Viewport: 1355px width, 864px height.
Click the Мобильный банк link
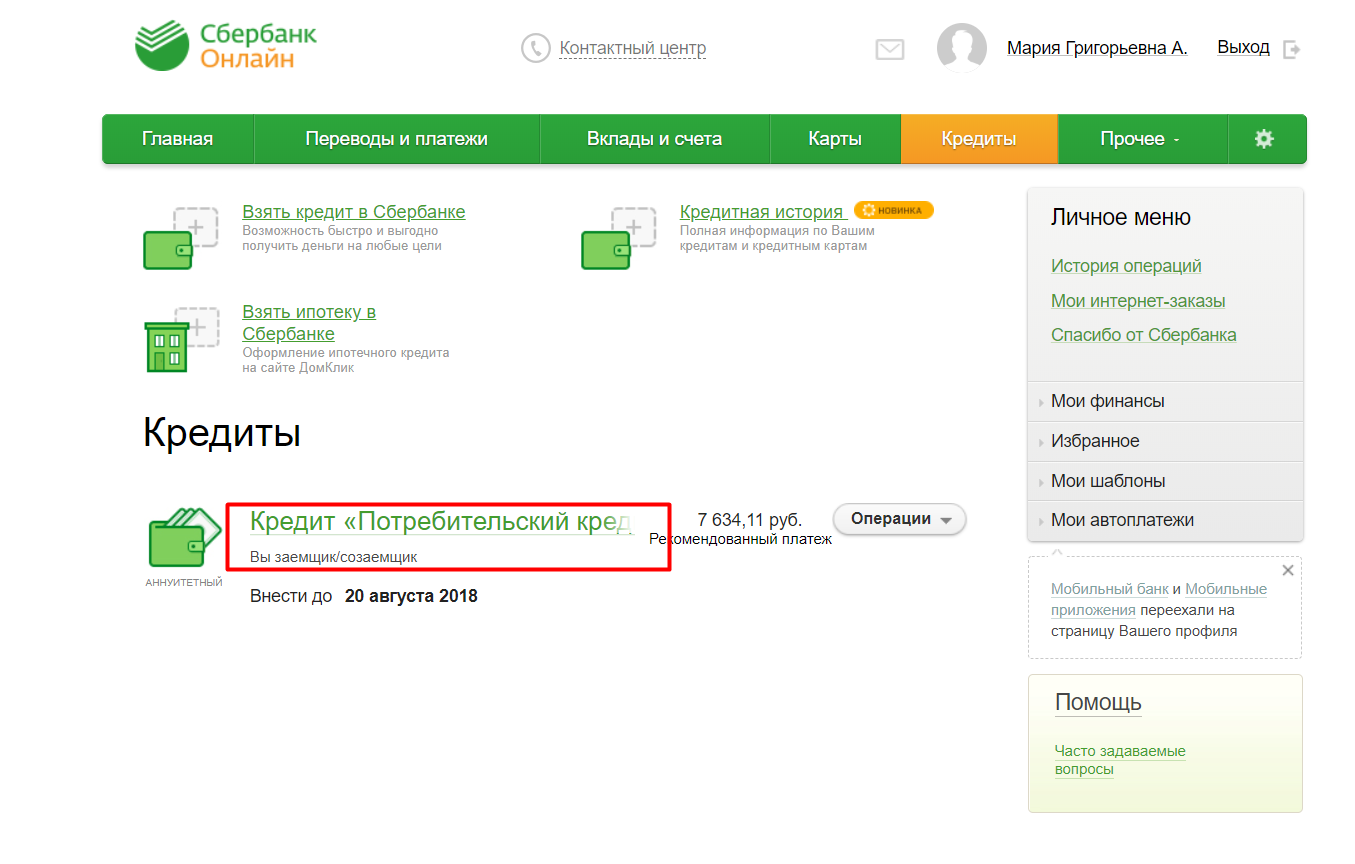pyautogui.click(x=1110, y=589)
